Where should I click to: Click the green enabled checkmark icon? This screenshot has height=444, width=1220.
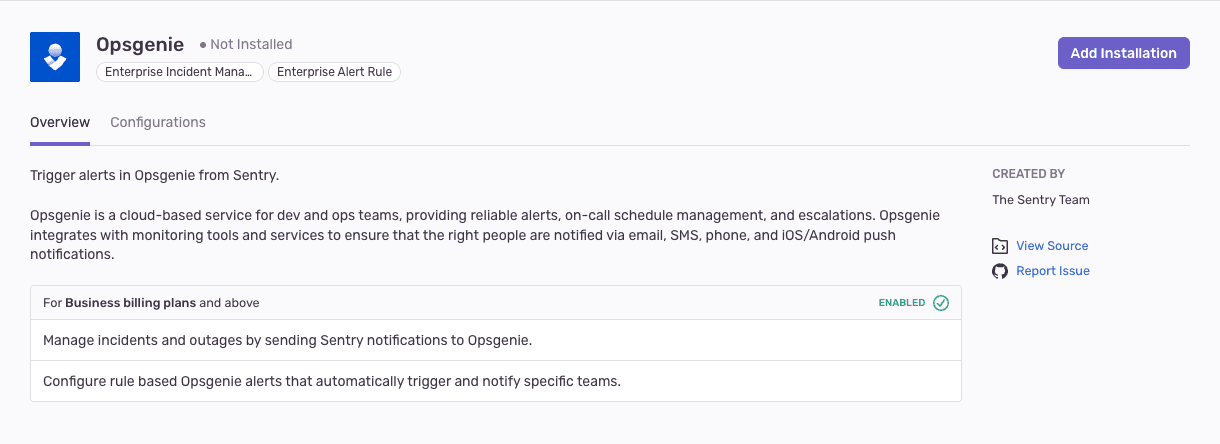941,303
